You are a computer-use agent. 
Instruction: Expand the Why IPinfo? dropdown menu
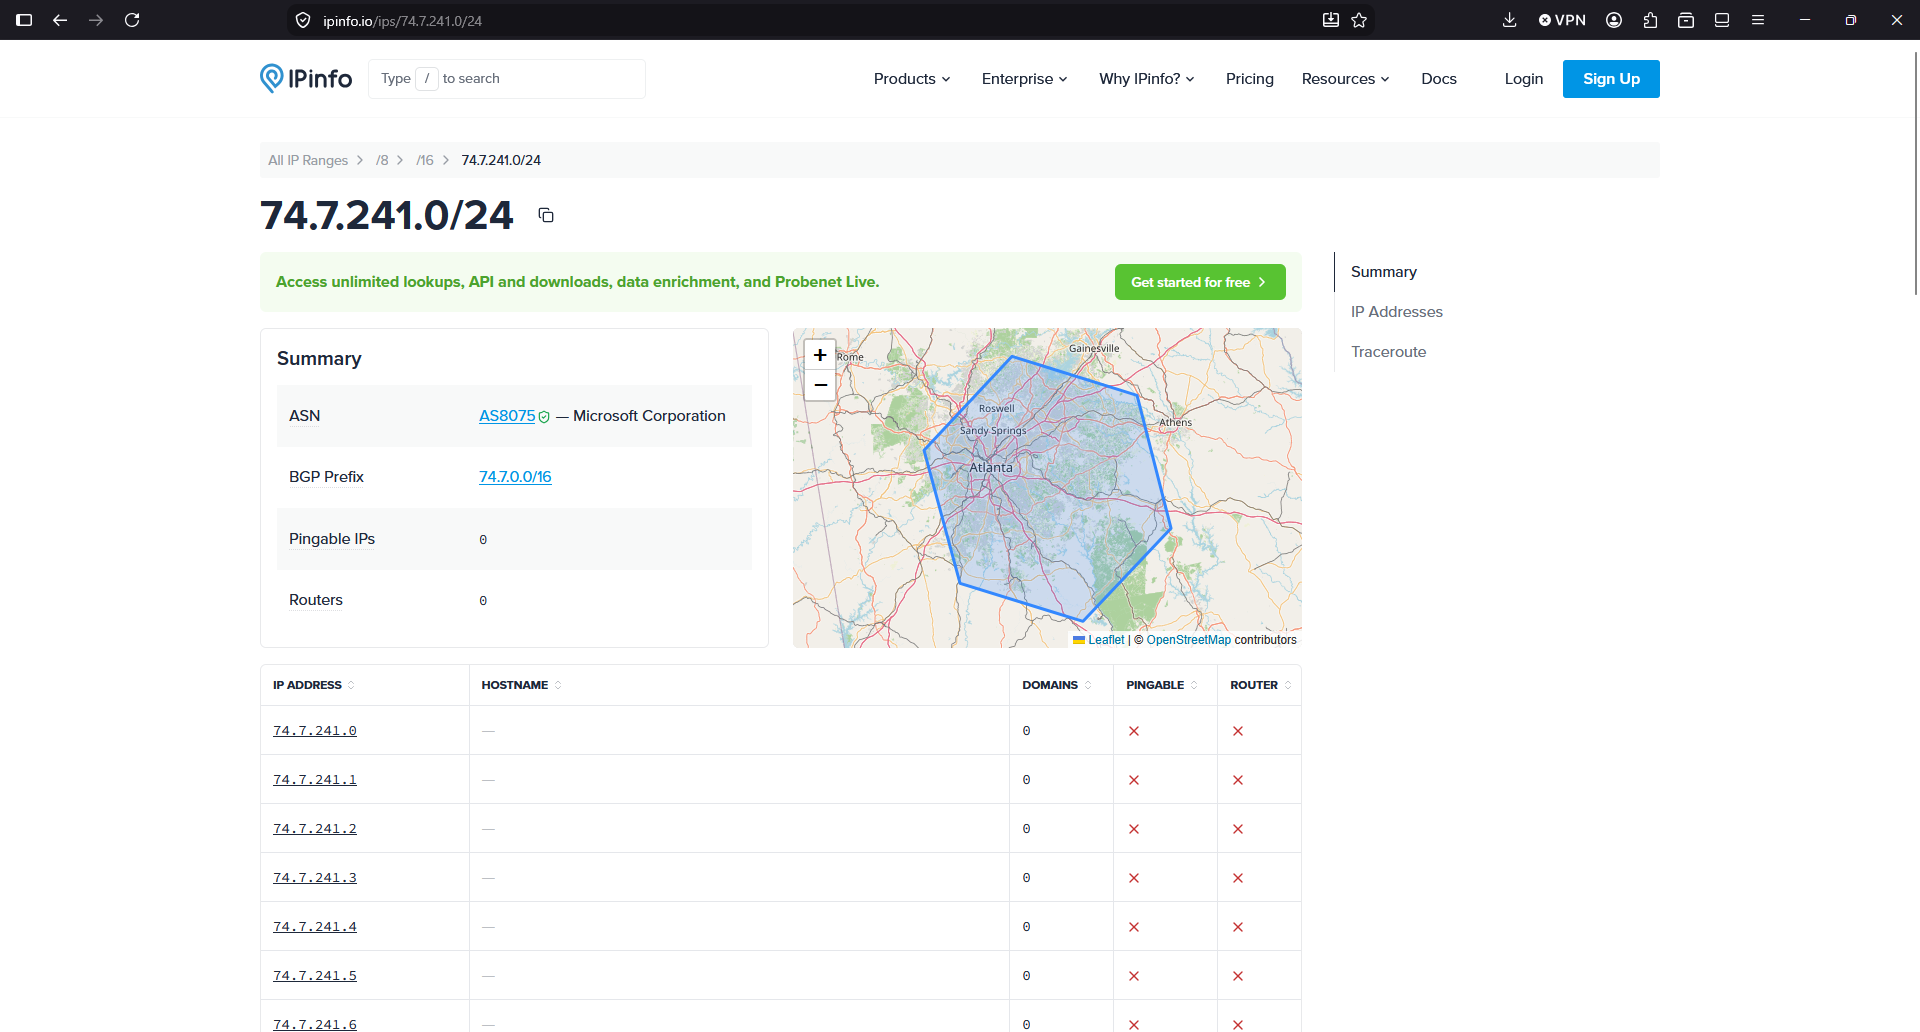[x=1147, y=79]
